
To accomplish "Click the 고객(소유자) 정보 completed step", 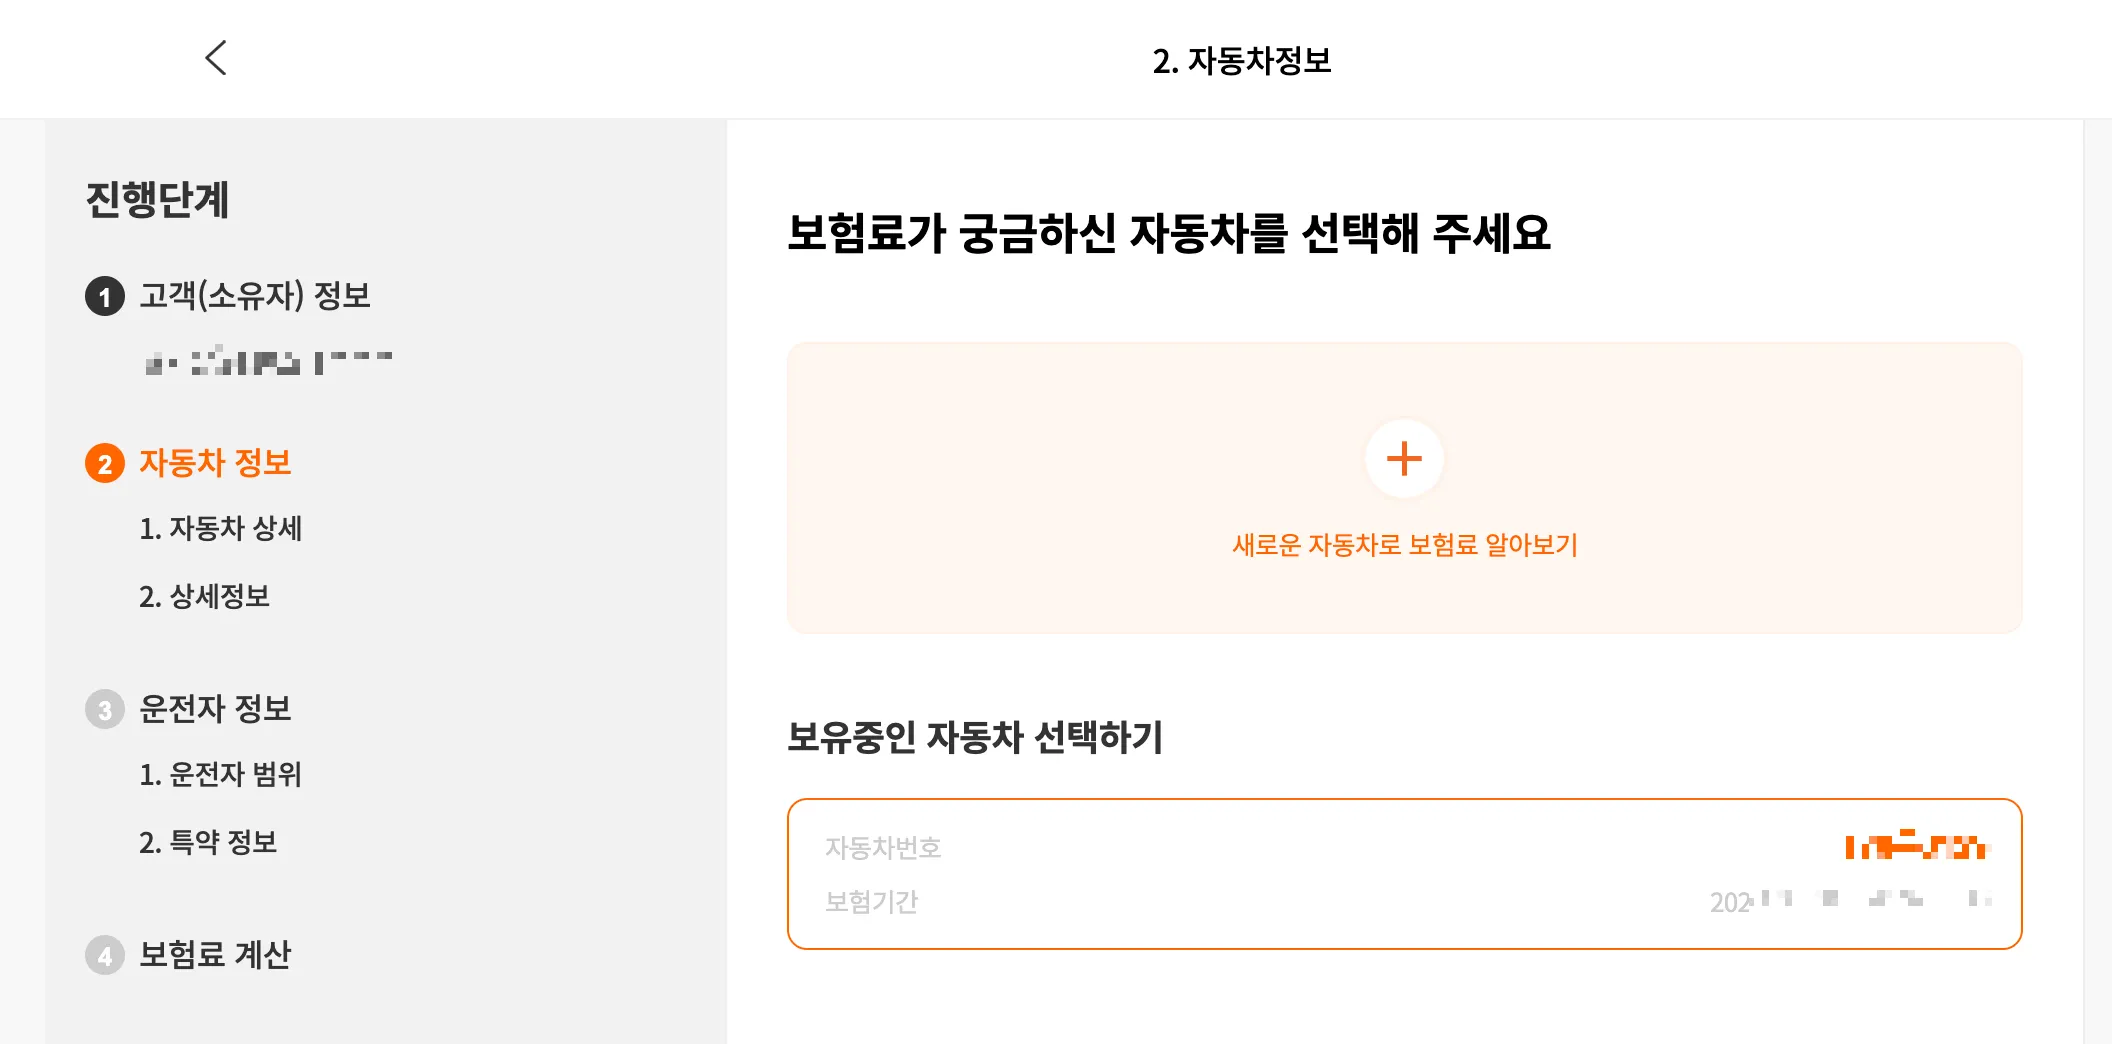I will pos(253,296).
